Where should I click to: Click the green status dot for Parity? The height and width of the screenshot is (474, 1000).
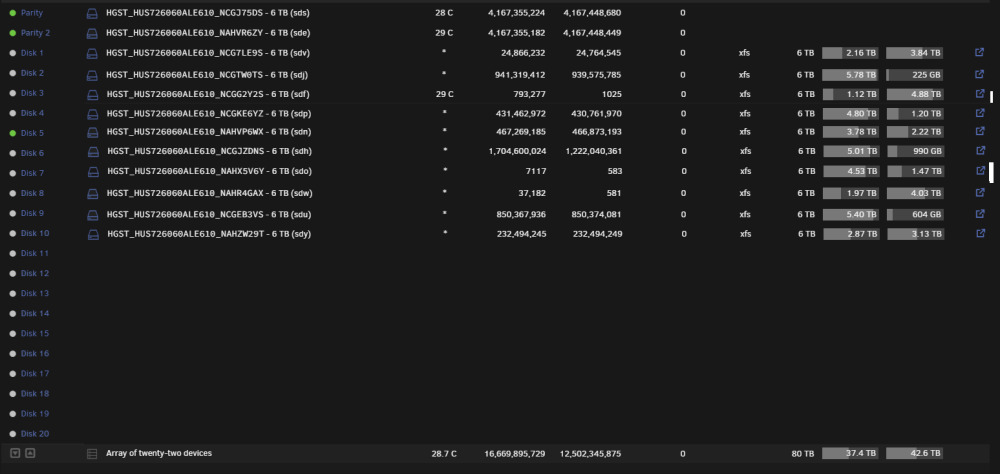[x=13, y=13]
